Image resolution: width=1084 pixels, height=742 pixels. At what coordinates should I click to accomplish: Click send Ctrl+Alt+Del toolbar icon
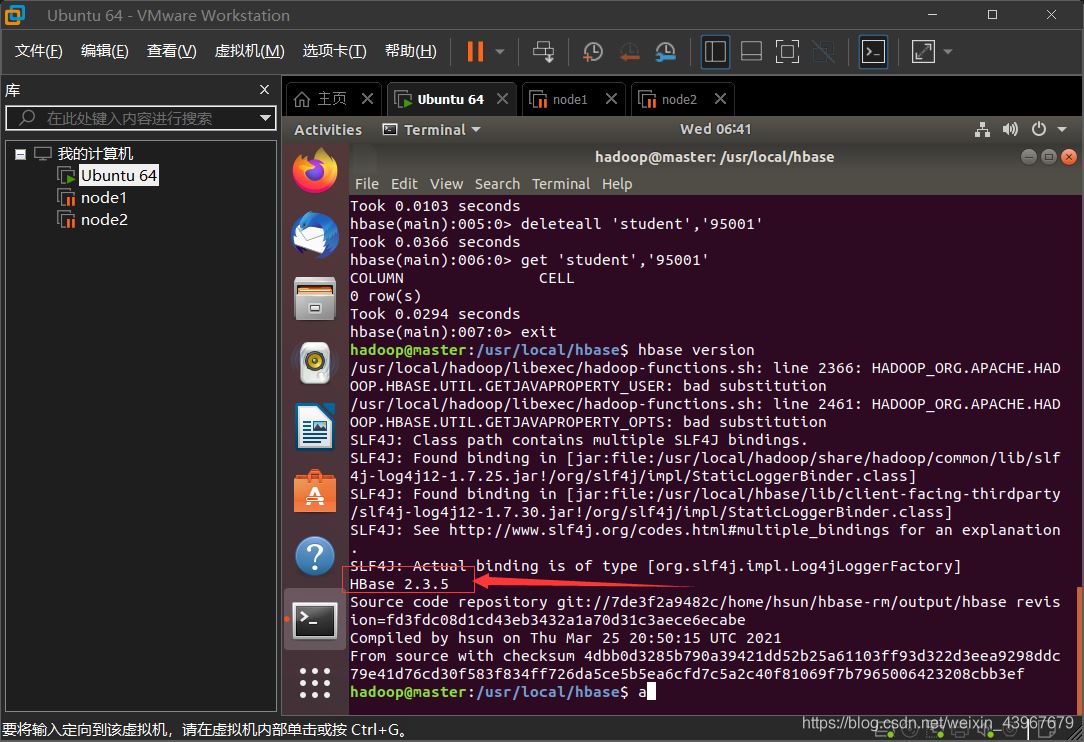tap(543, 52)
